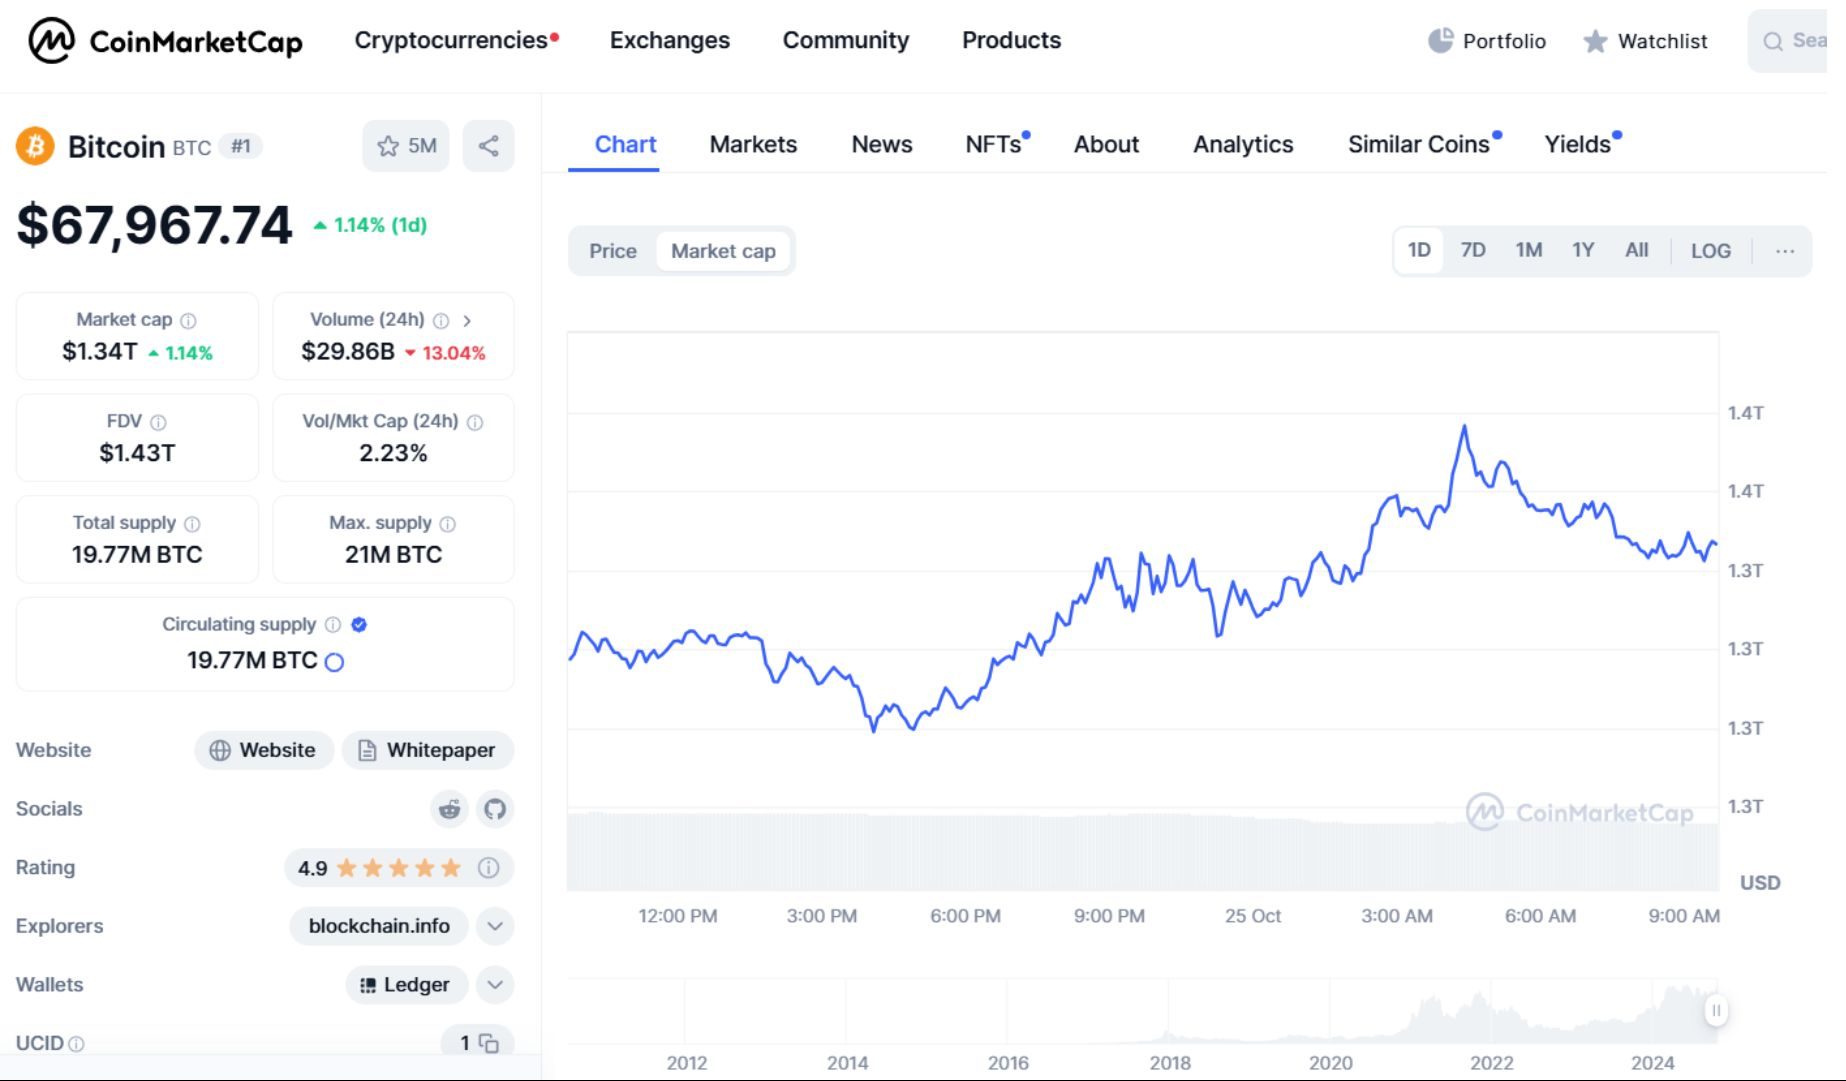
Task: Share the Bitcoin page
Action: pos(488,146)
